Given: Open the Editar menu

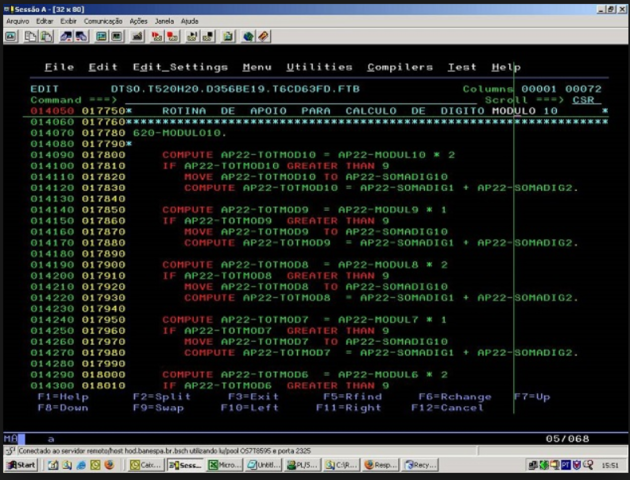Looking at the screenshot, I should [x=45, y=21].
